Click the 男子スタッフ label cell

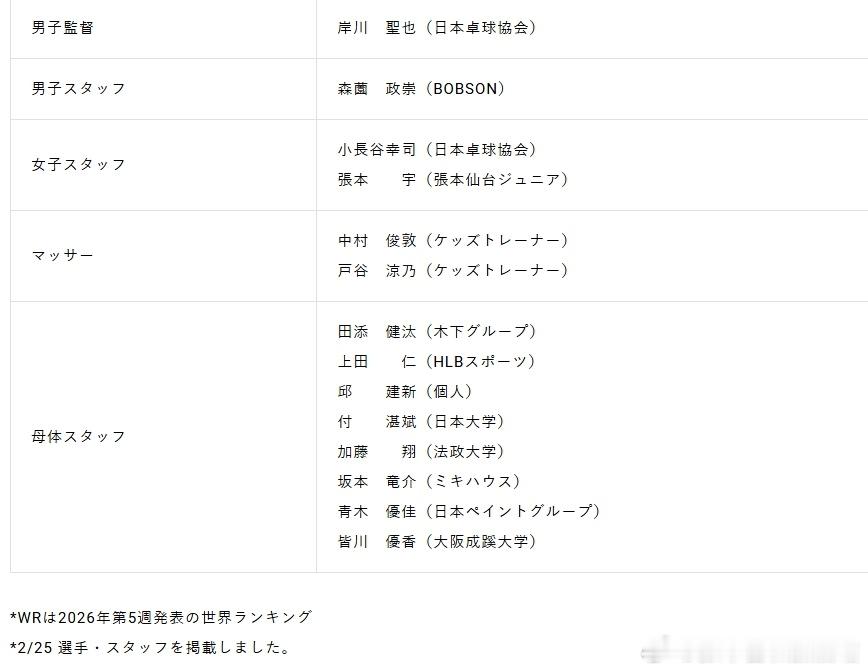[79, 89]
